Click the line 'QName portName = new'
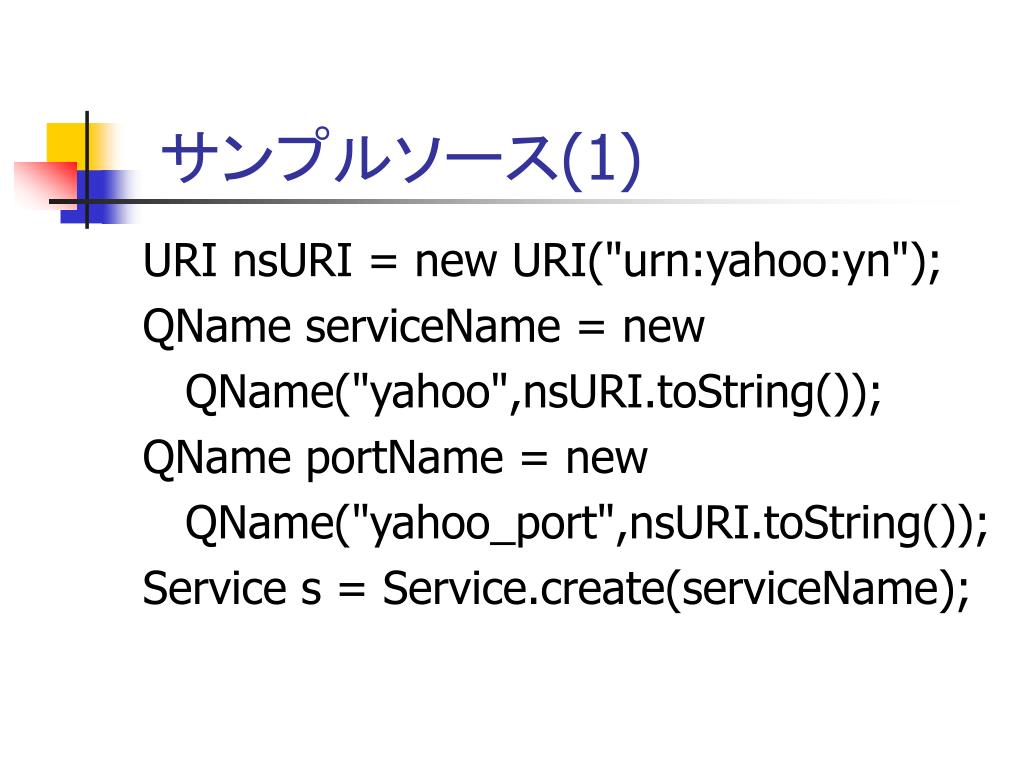Viewport: 1024px width, 768px height. [395, 458]
